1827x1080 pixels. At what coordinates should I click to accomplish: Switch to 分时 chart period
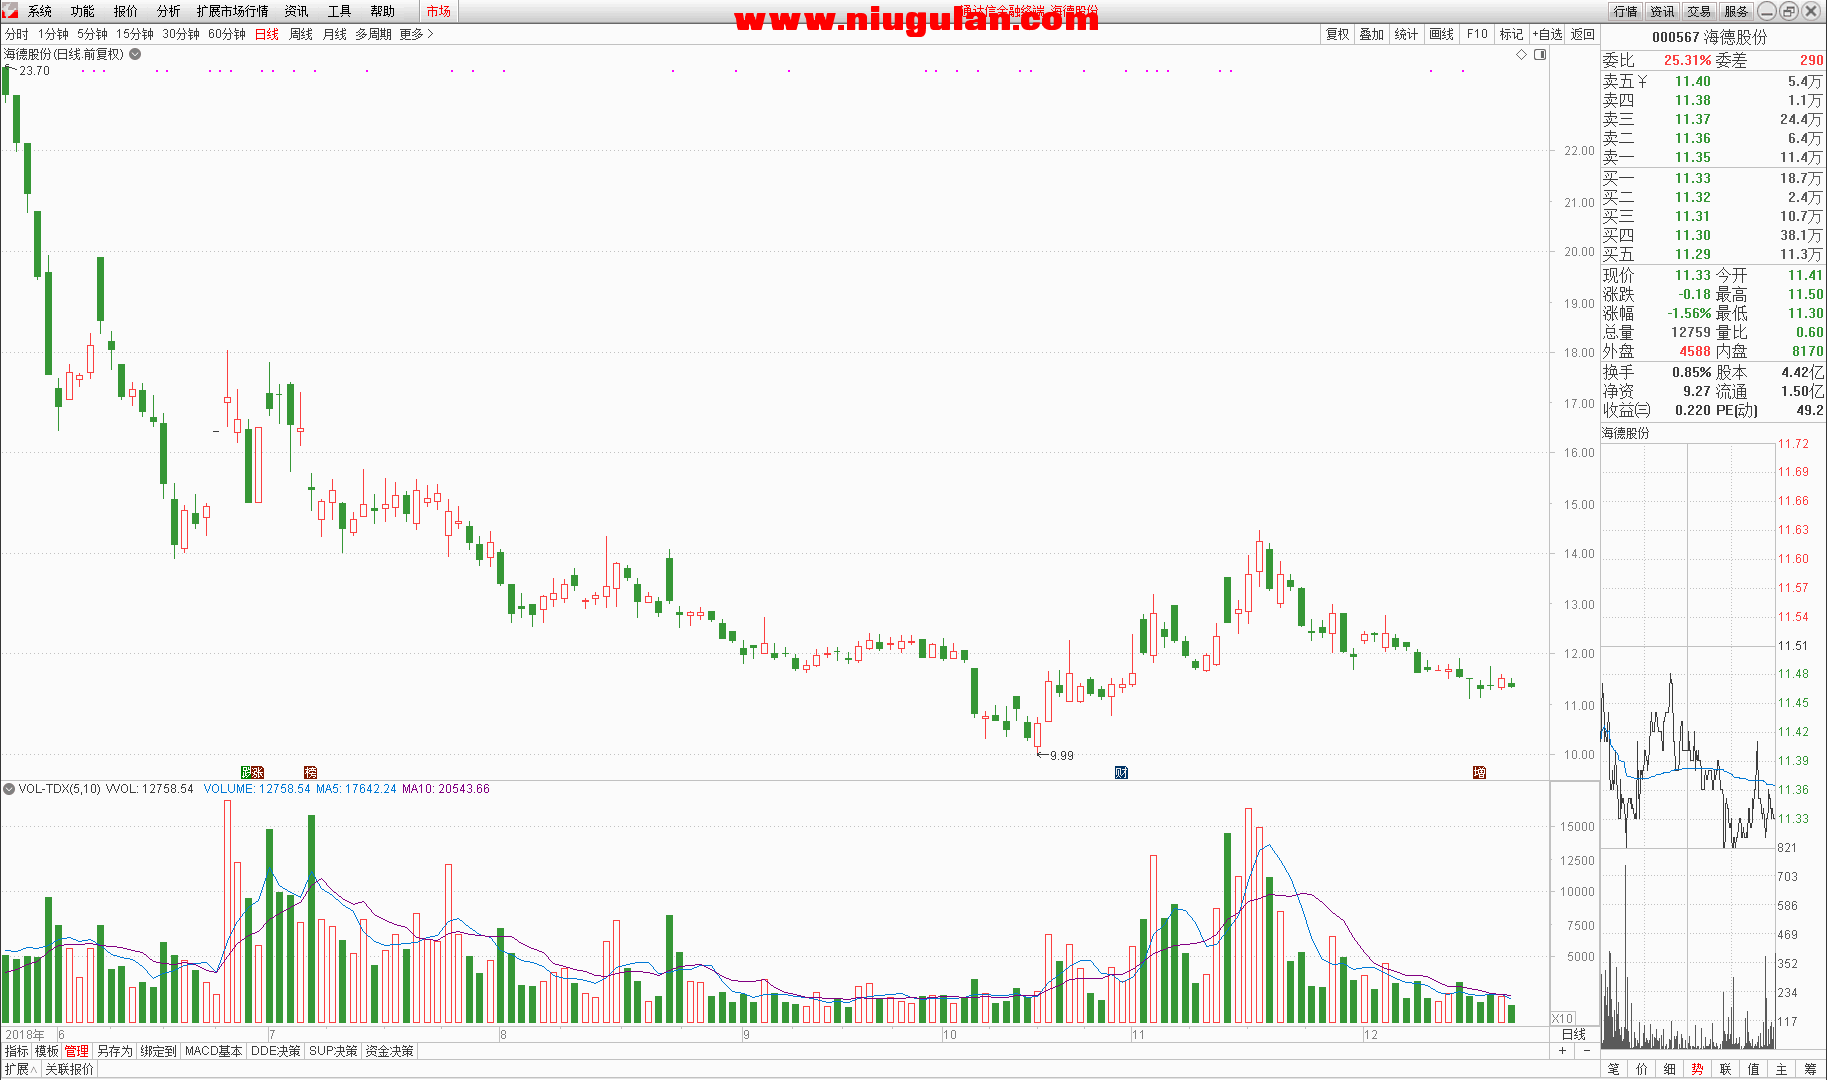(17, 34)
